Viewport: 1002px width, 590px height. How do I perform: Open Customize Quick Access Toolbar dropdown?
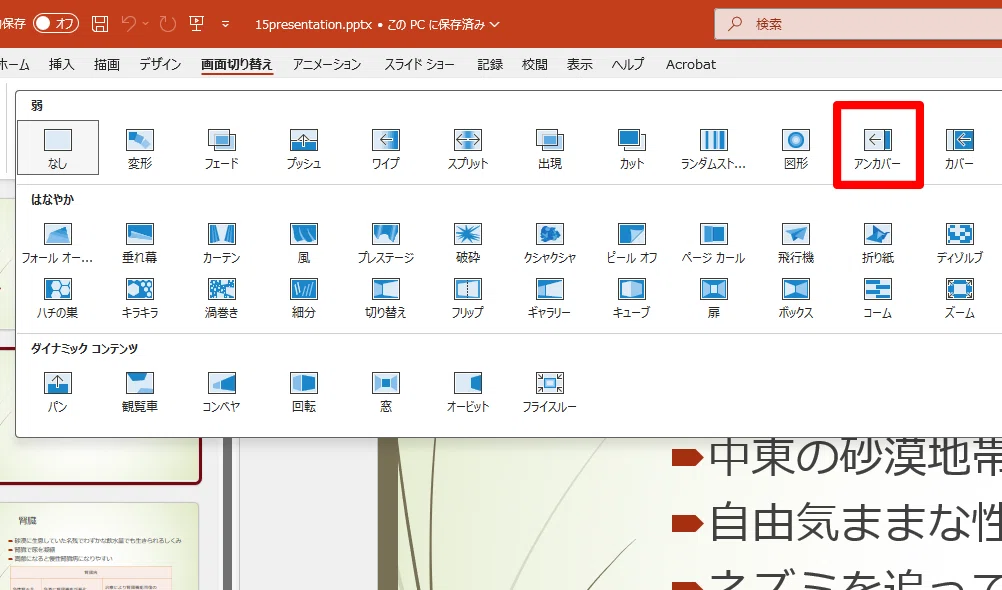(x=225, y=24)
